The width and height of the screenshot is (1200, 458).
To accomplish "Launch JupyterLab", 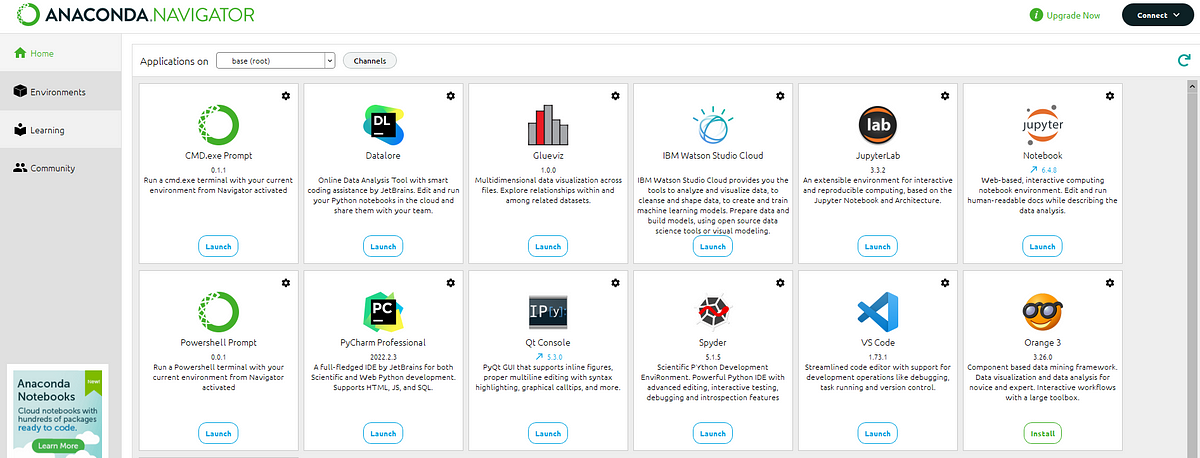I will pos(877,246).
